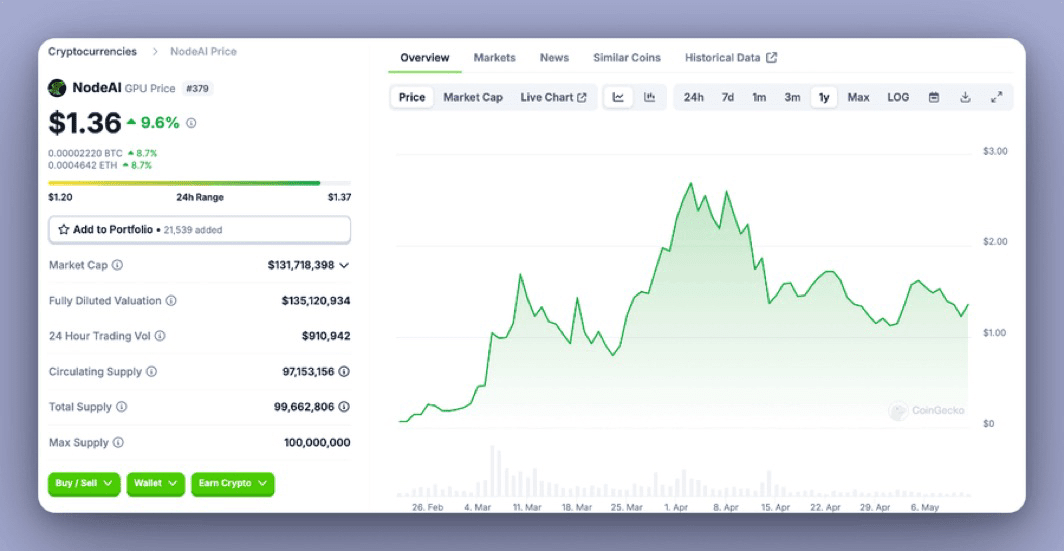The height and width of the screenshot is (551, 1064).
Task: Switch to candlestick chart view icon
Action: [649, 97]
